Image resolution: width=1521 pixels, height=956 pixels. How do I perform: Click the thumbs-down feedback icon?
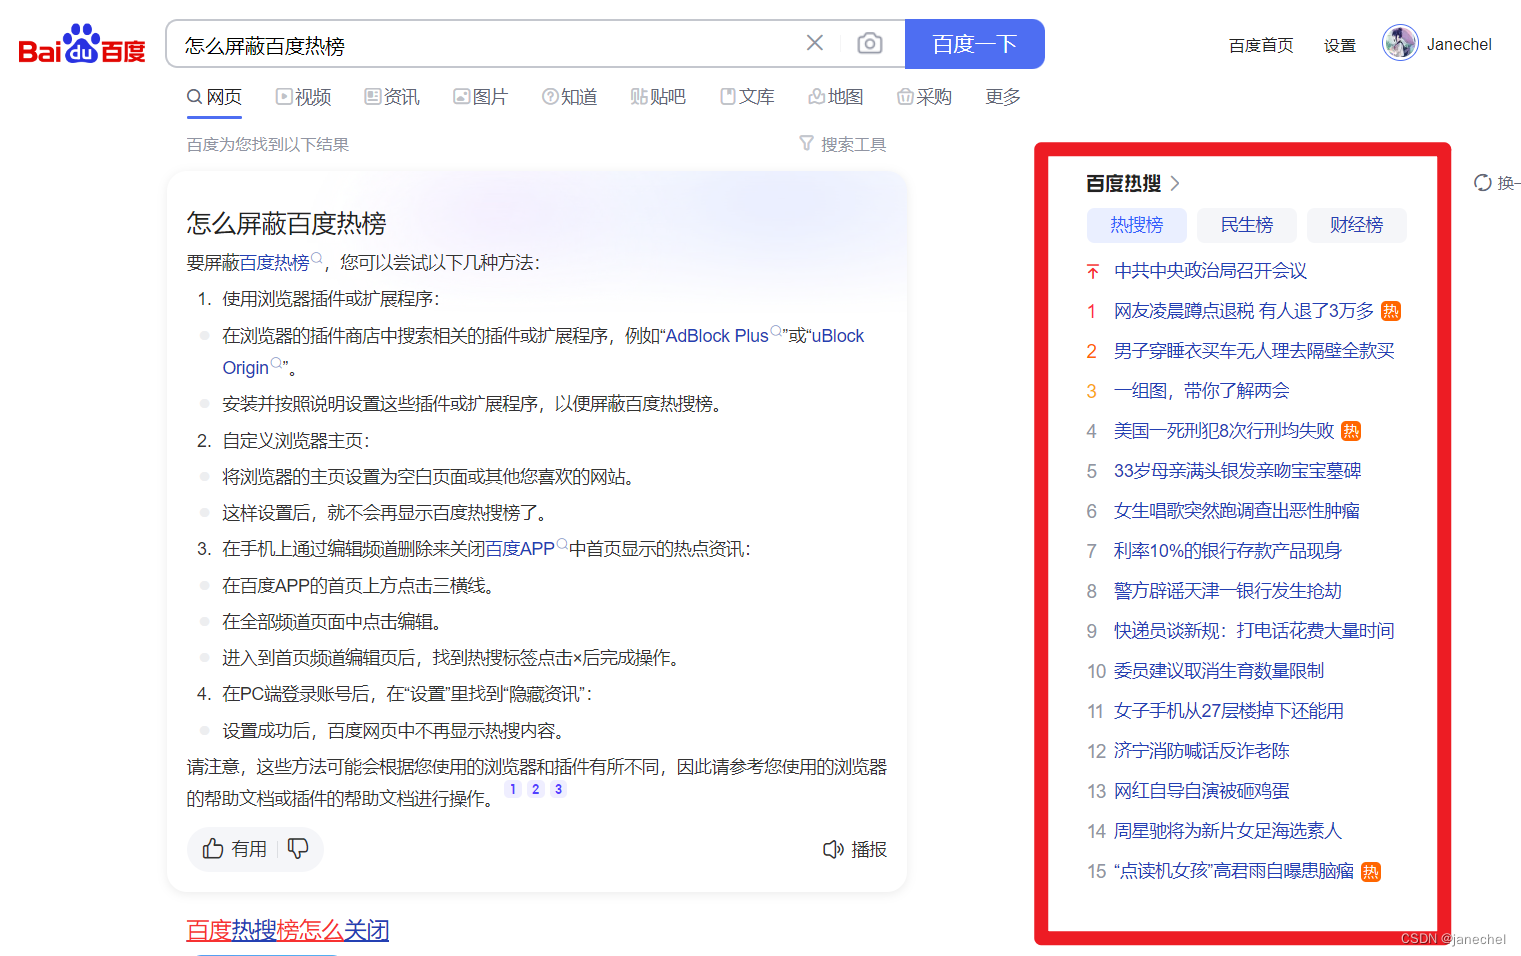(x=298, y=847)
